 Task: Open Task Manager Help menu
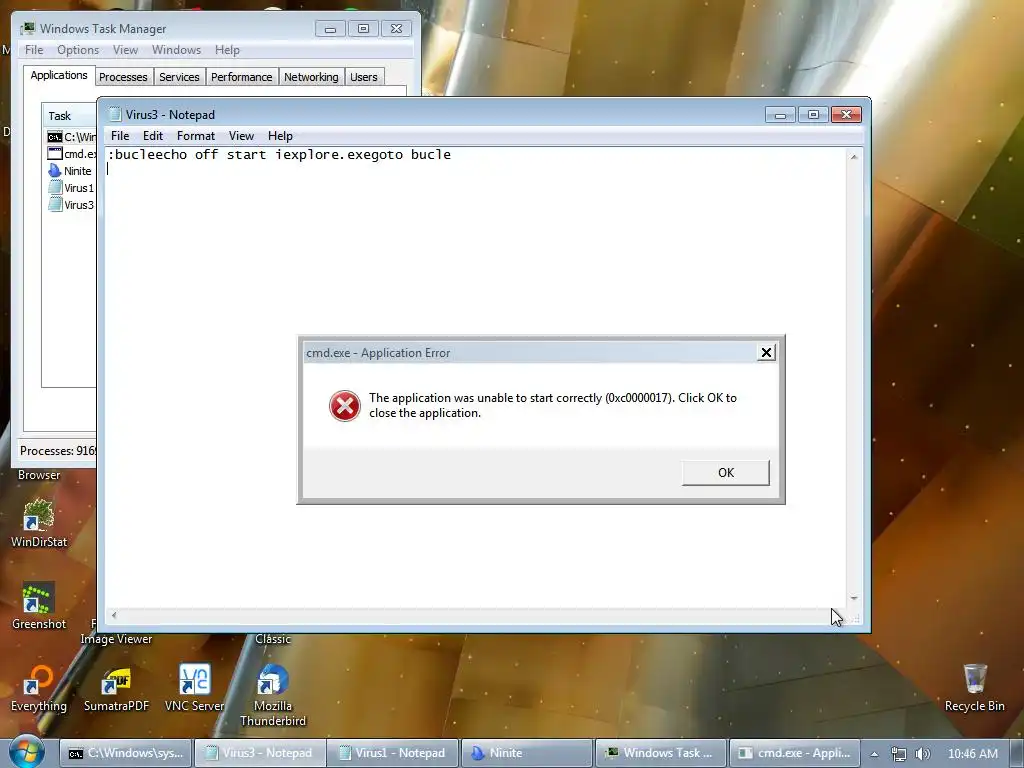227,50
